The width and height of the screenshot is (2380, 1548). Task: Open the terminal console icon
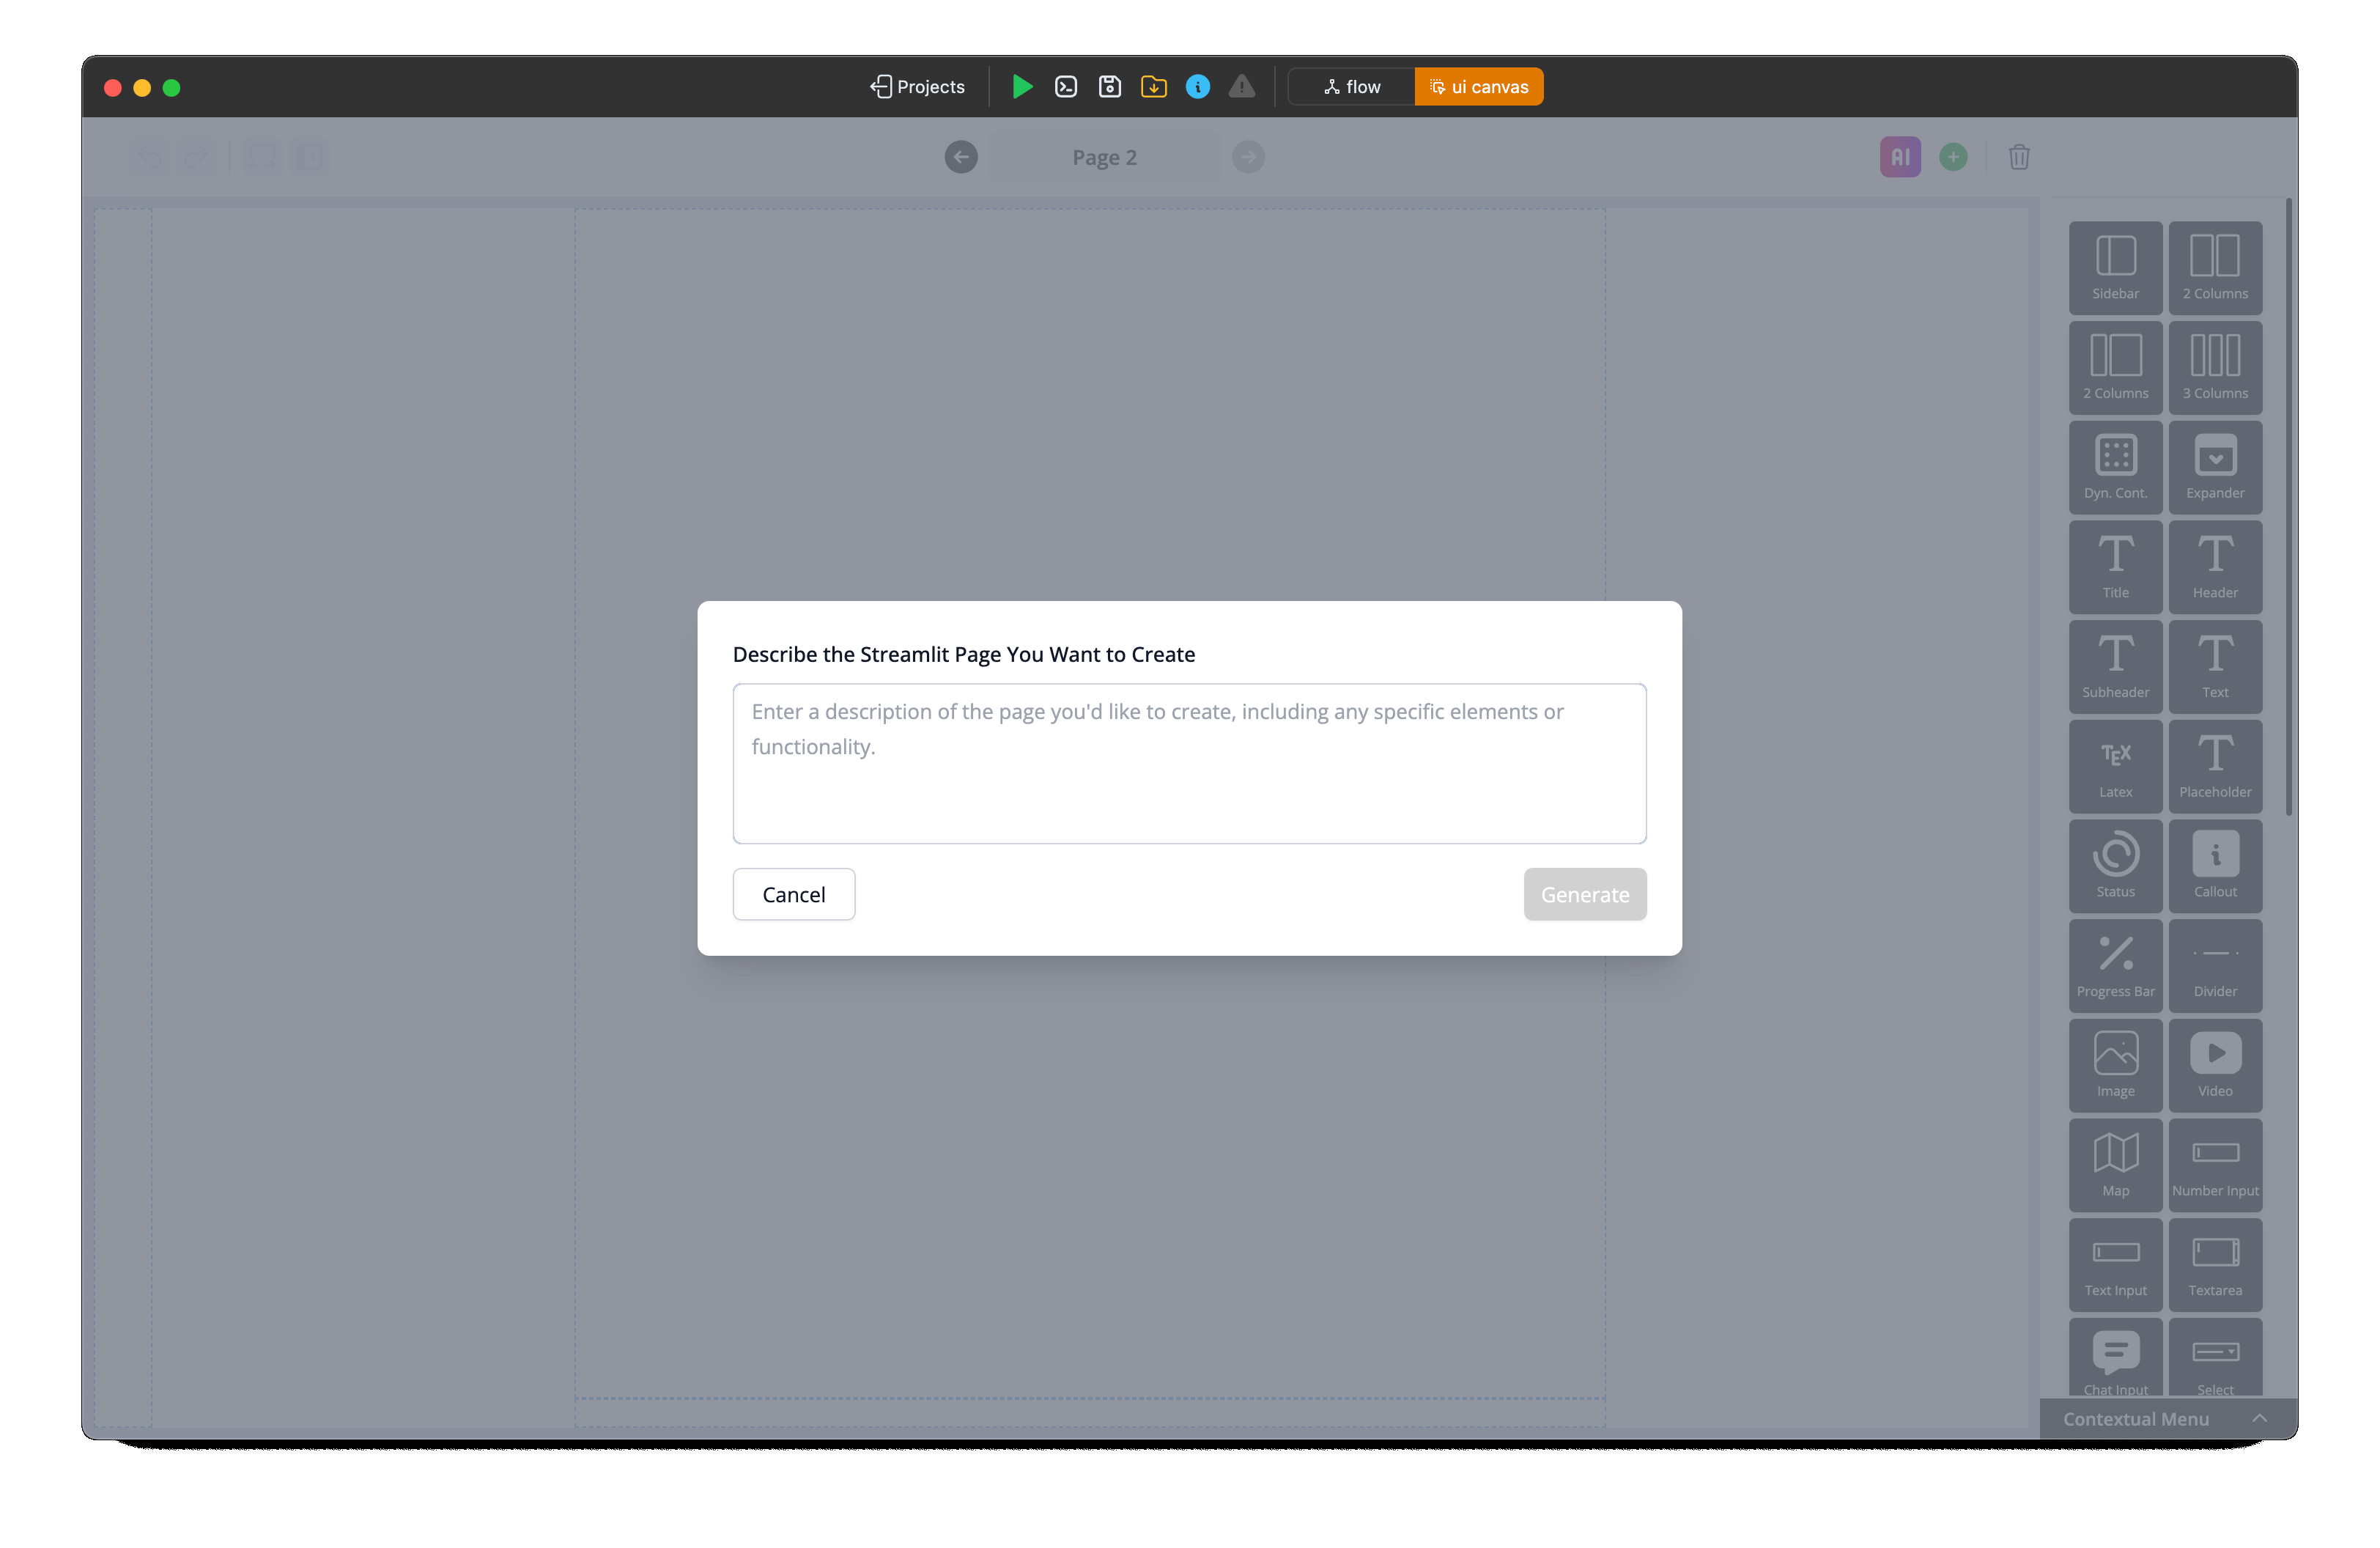[1066, 87]
